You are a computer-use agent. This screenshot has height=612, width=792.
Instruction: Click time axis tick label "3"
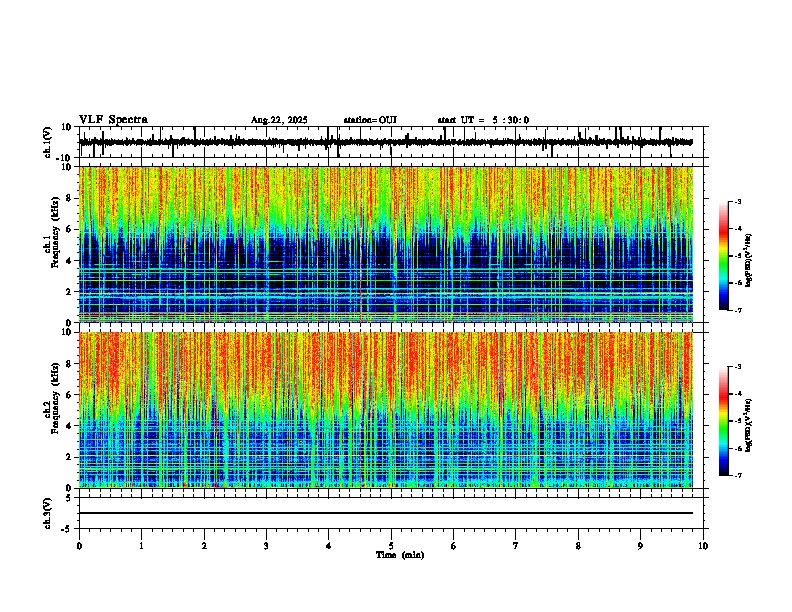tap(266, 546)
